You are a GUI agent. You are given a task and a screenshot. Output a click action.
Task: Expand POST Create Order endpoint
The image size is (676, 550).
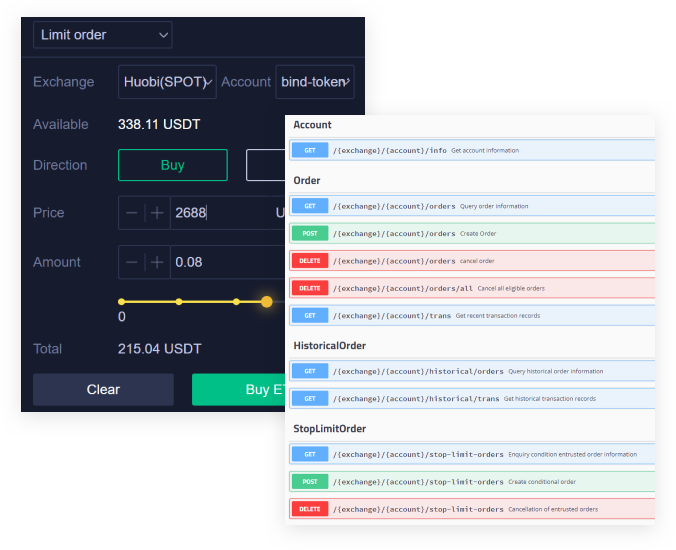coord(472,234)
